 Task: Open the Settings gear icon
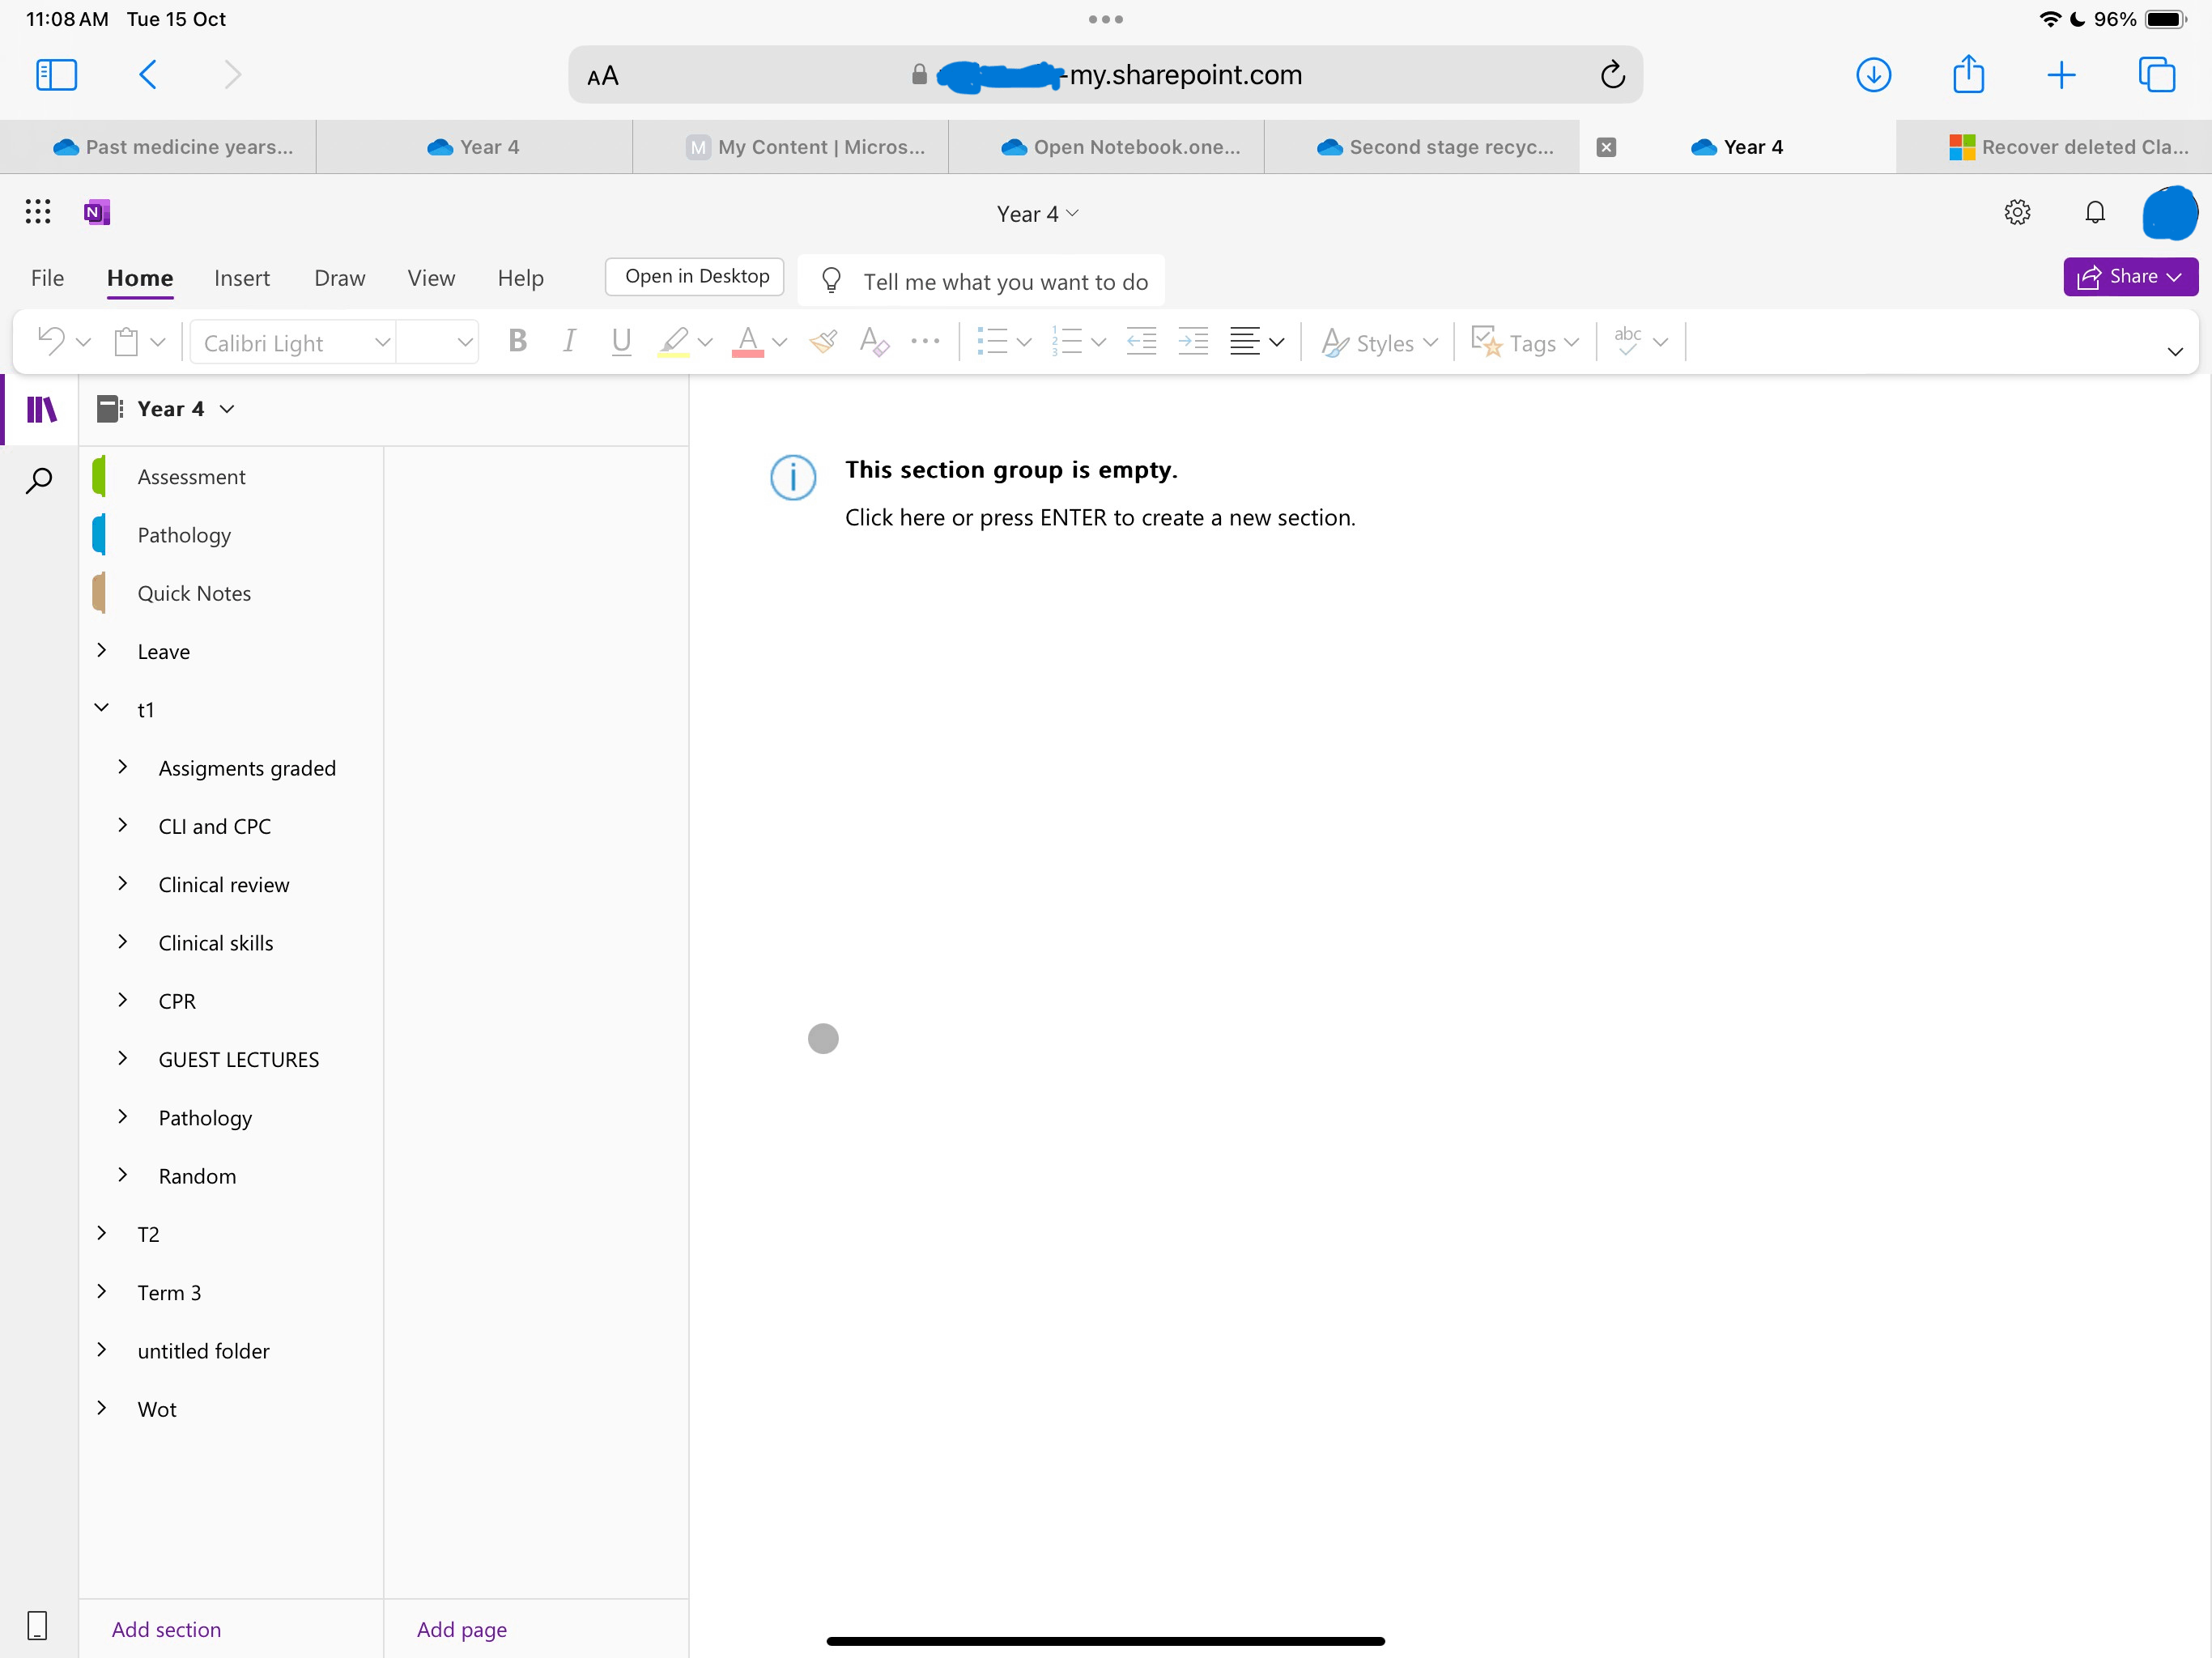click(2017, 212)
